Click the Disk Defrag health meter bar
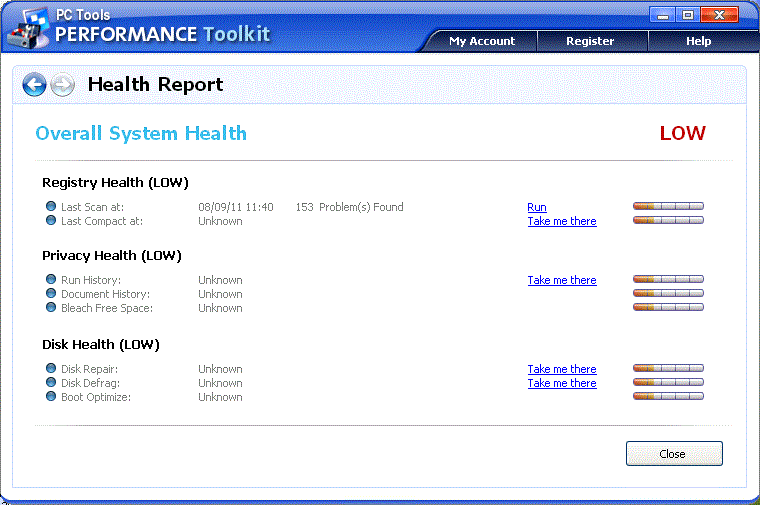Screen dimensions: 760x505 pyautogui.click(x=668, y=382)
